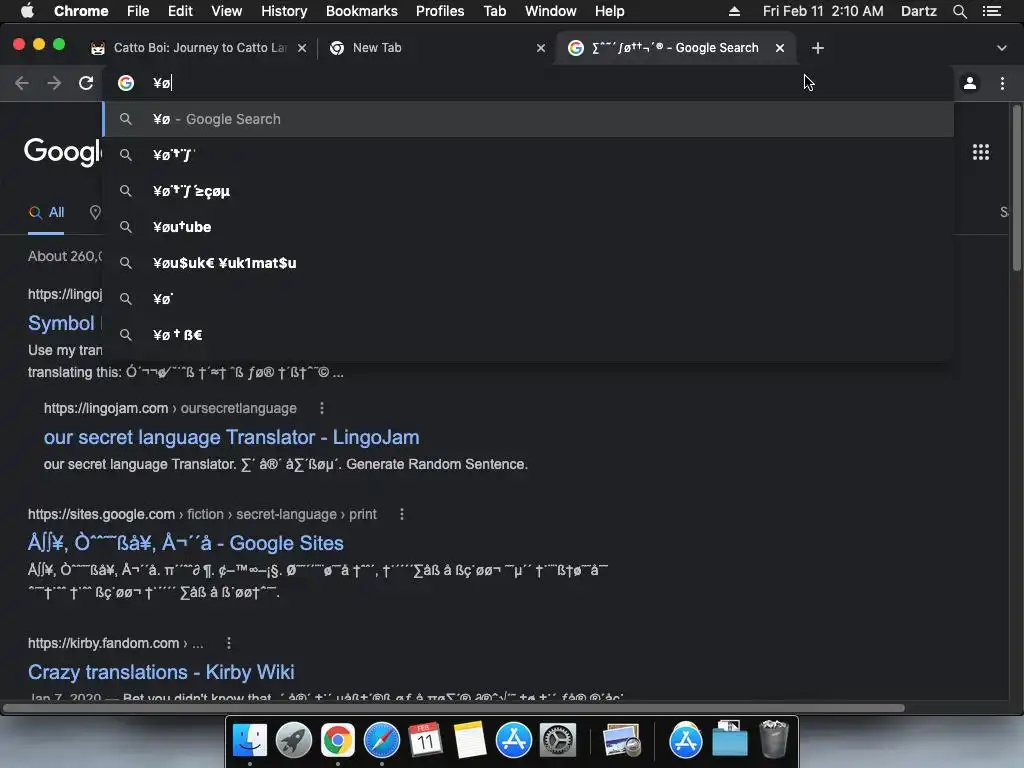Open Safari from the Dock

tap(381, 740)
